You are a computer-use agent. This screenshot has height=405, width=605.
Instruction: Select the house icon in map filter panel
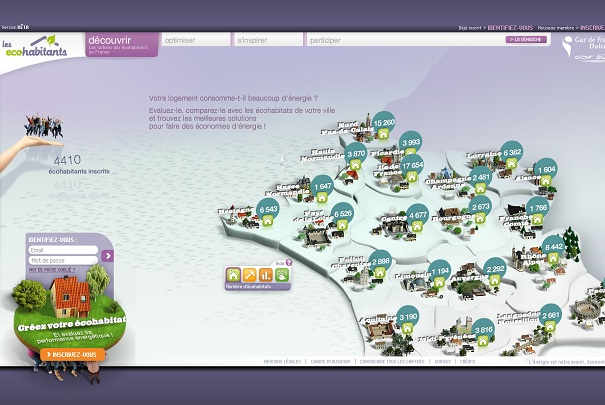point(234,275)
